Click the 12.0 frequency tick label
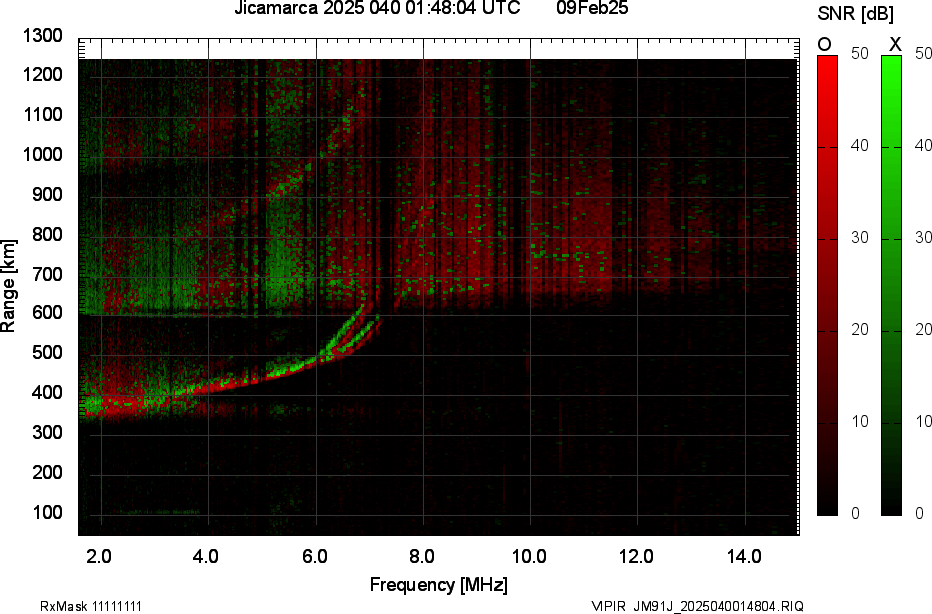Image resolution: width=932 pixels, height=614 pixels. (637, 557)
